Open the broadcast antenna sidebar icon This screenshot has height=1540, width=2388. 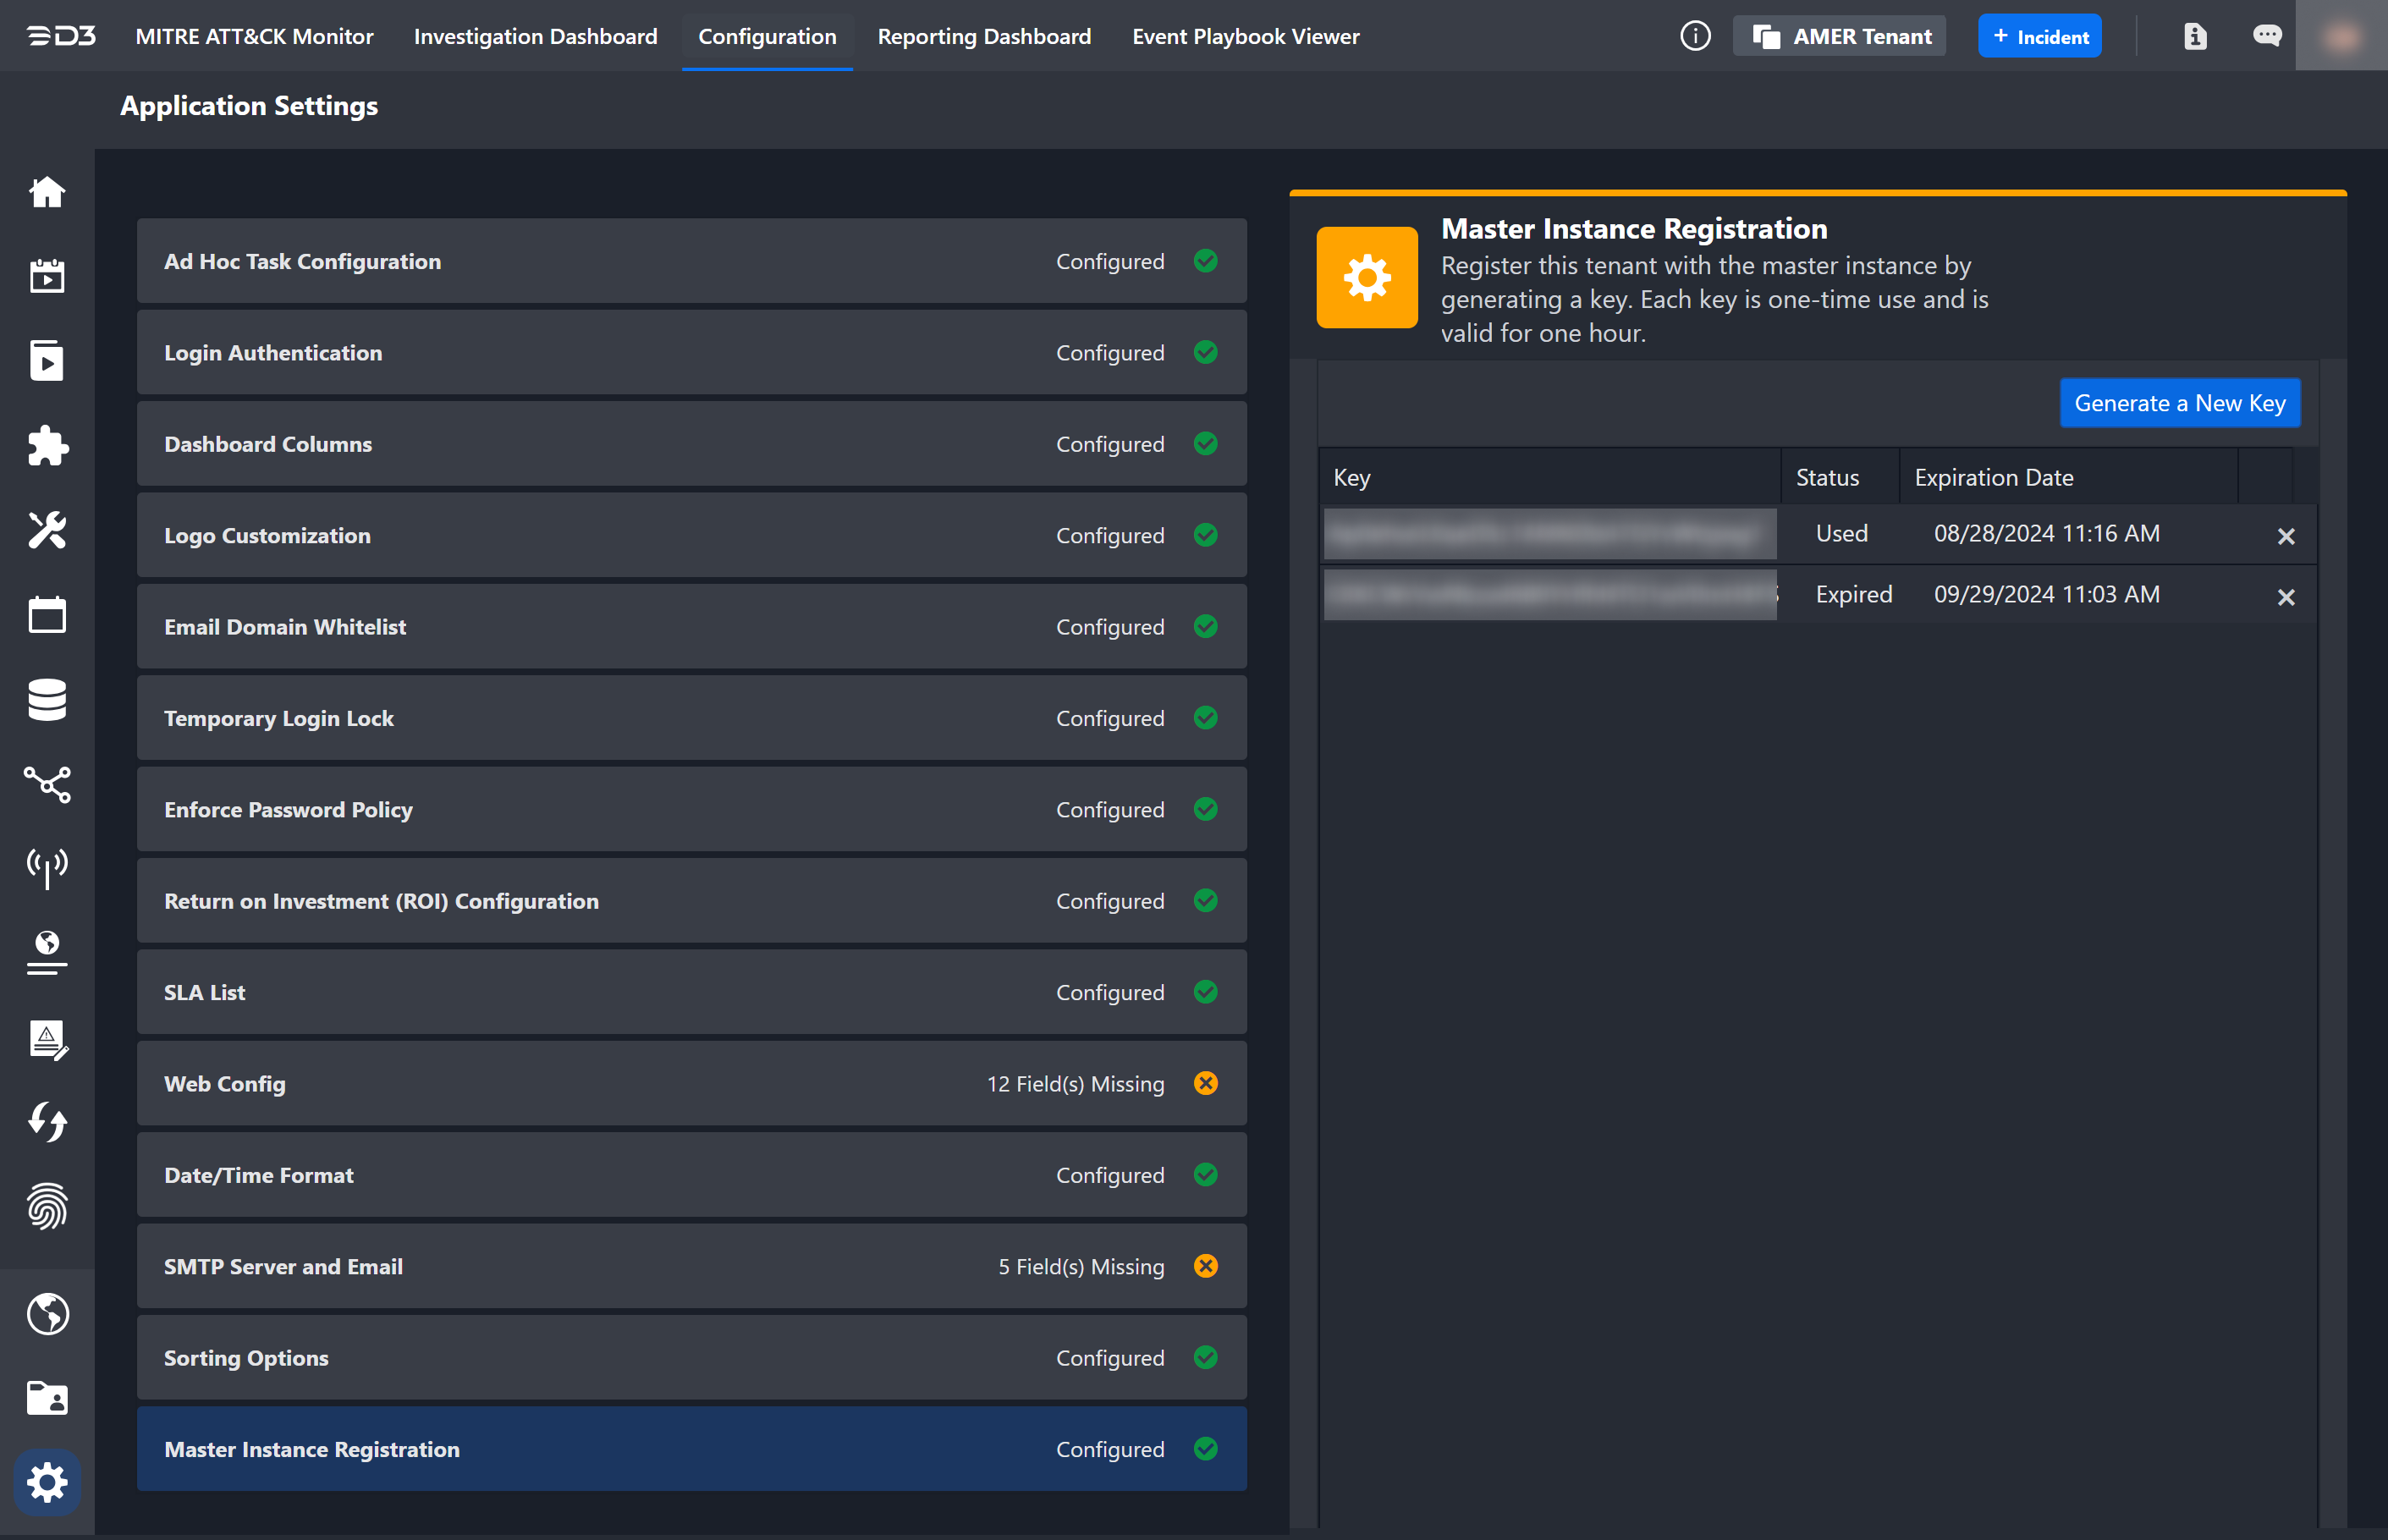click(47, 868)
